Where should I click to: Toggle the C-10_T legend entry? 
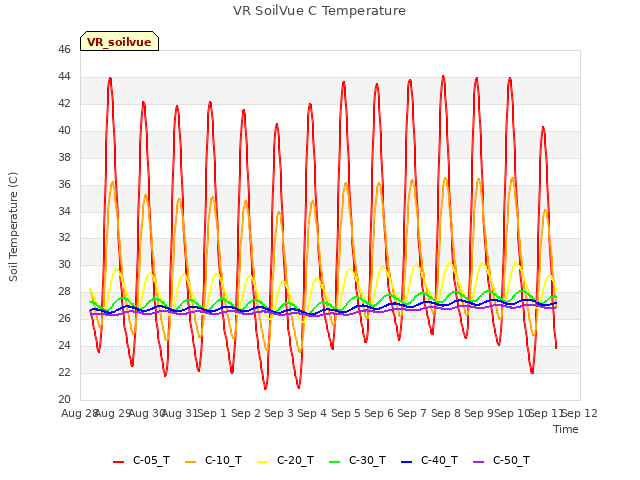tap(213, 460)
